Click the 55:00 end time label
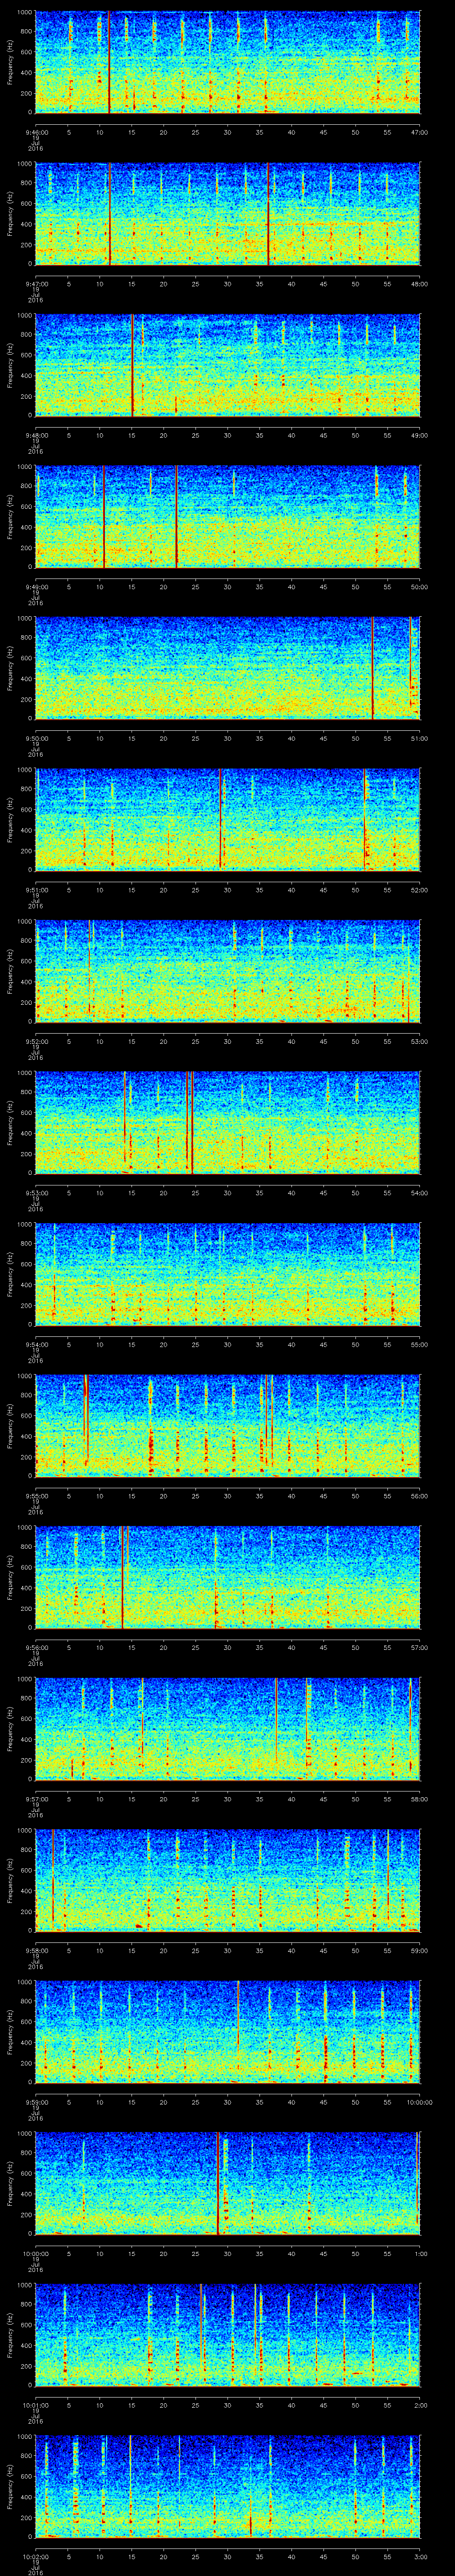The height and width of the screenshot is (2576, 455). coord(419,1344)
